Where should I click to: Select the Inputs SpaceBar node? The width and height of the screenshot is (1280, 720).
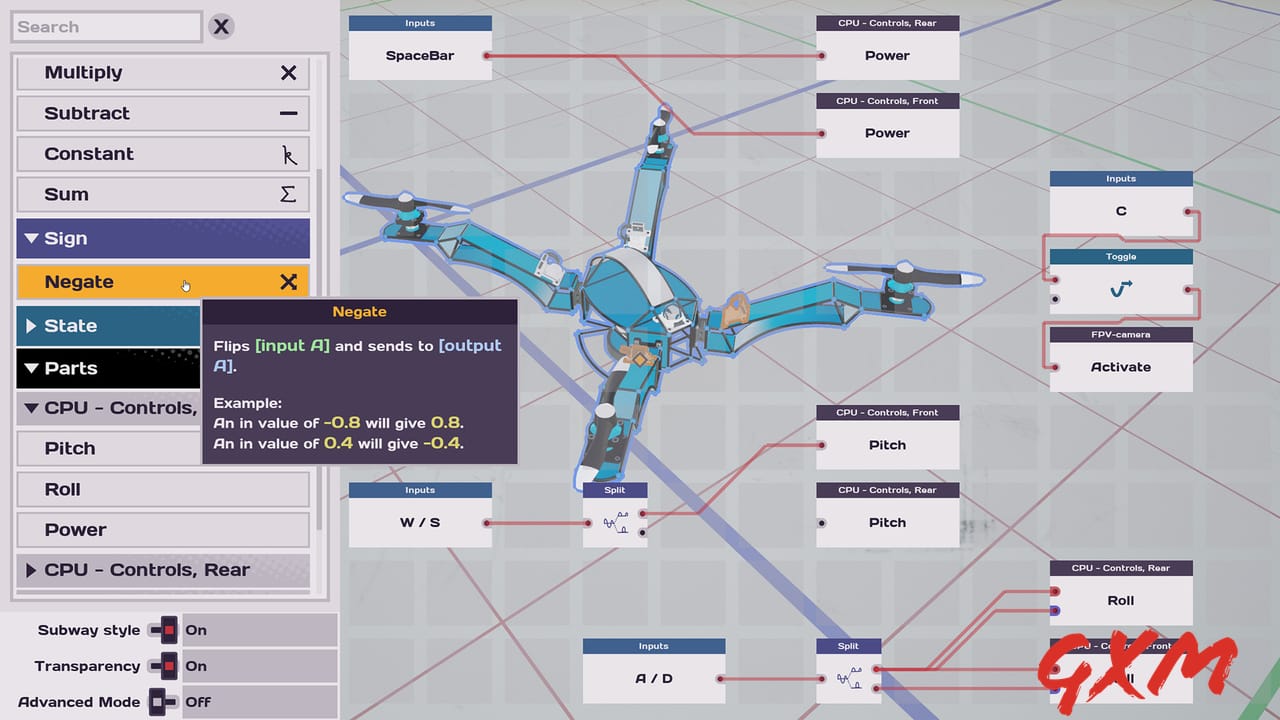click(x=419, y=55)
